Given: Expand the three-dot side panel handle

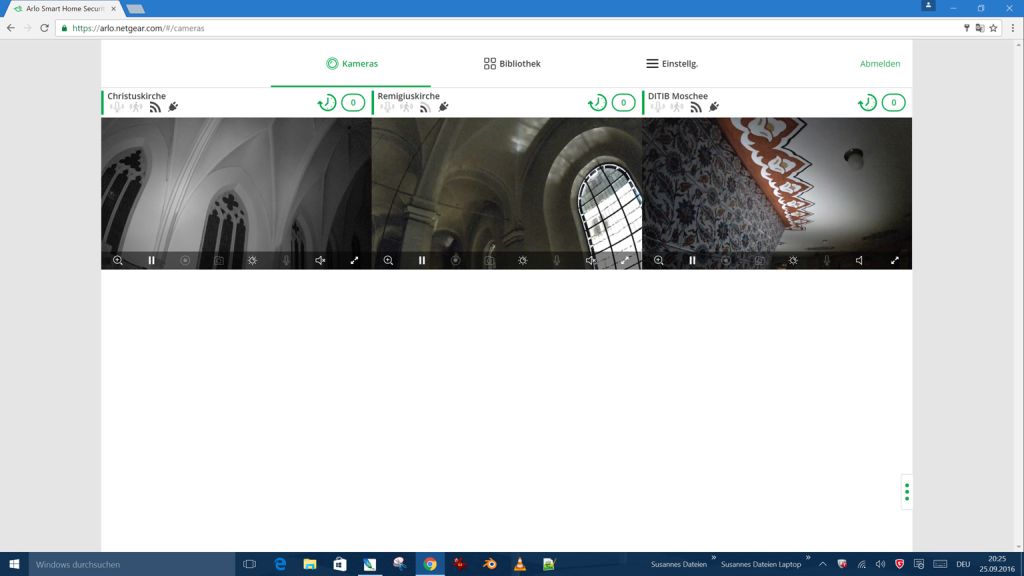Looking at the screenshot, I should [x=906, y=492].
